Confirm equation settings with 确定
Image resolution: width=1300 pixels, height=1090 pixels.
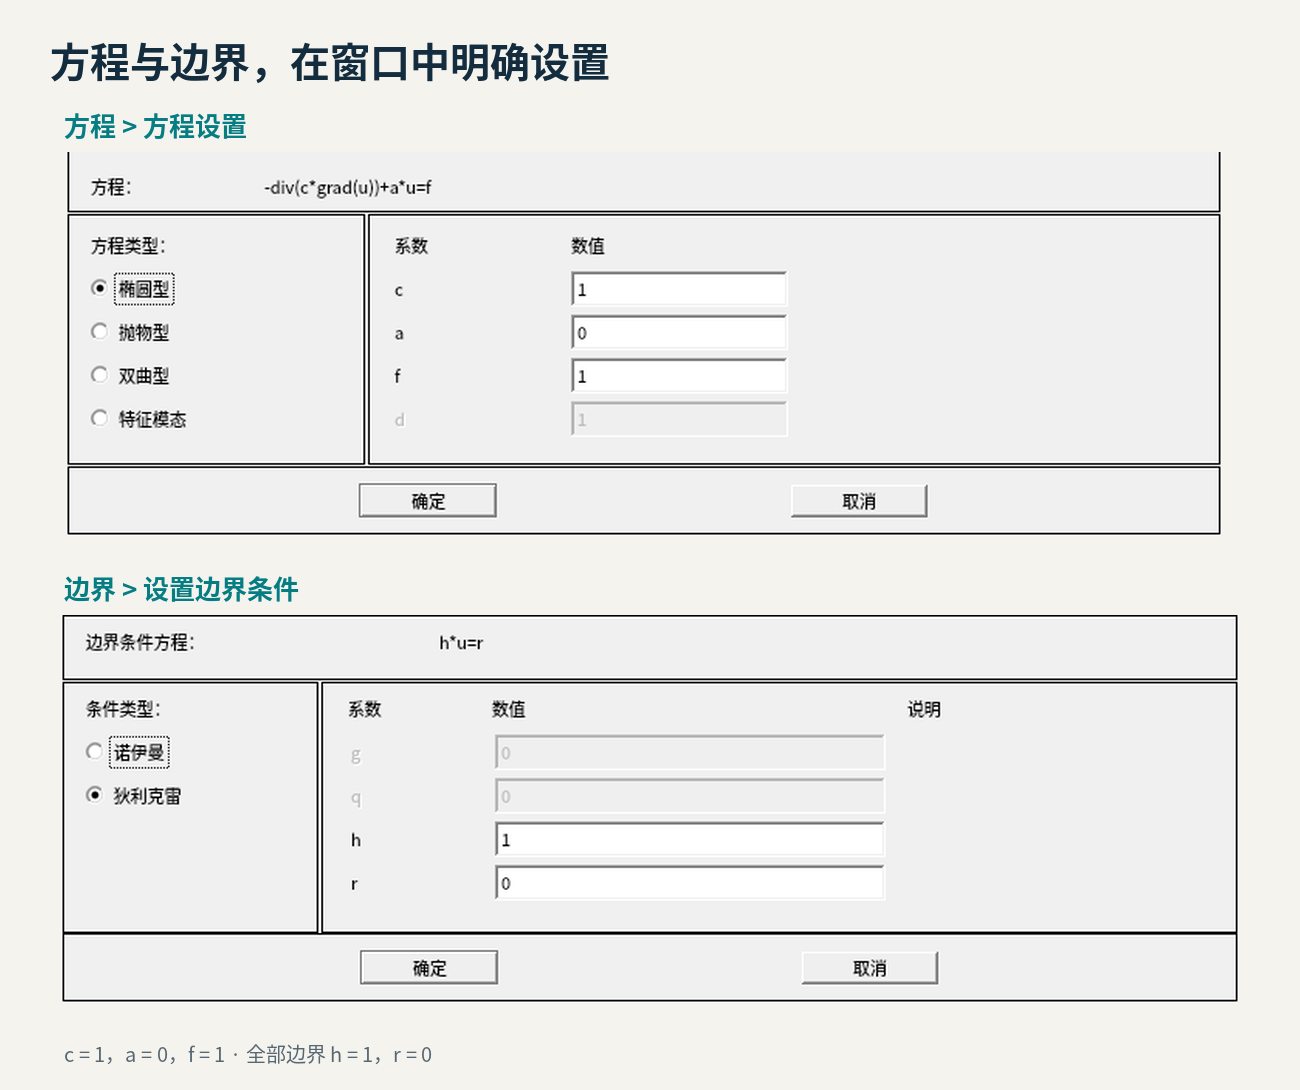[x=428, y=501]
